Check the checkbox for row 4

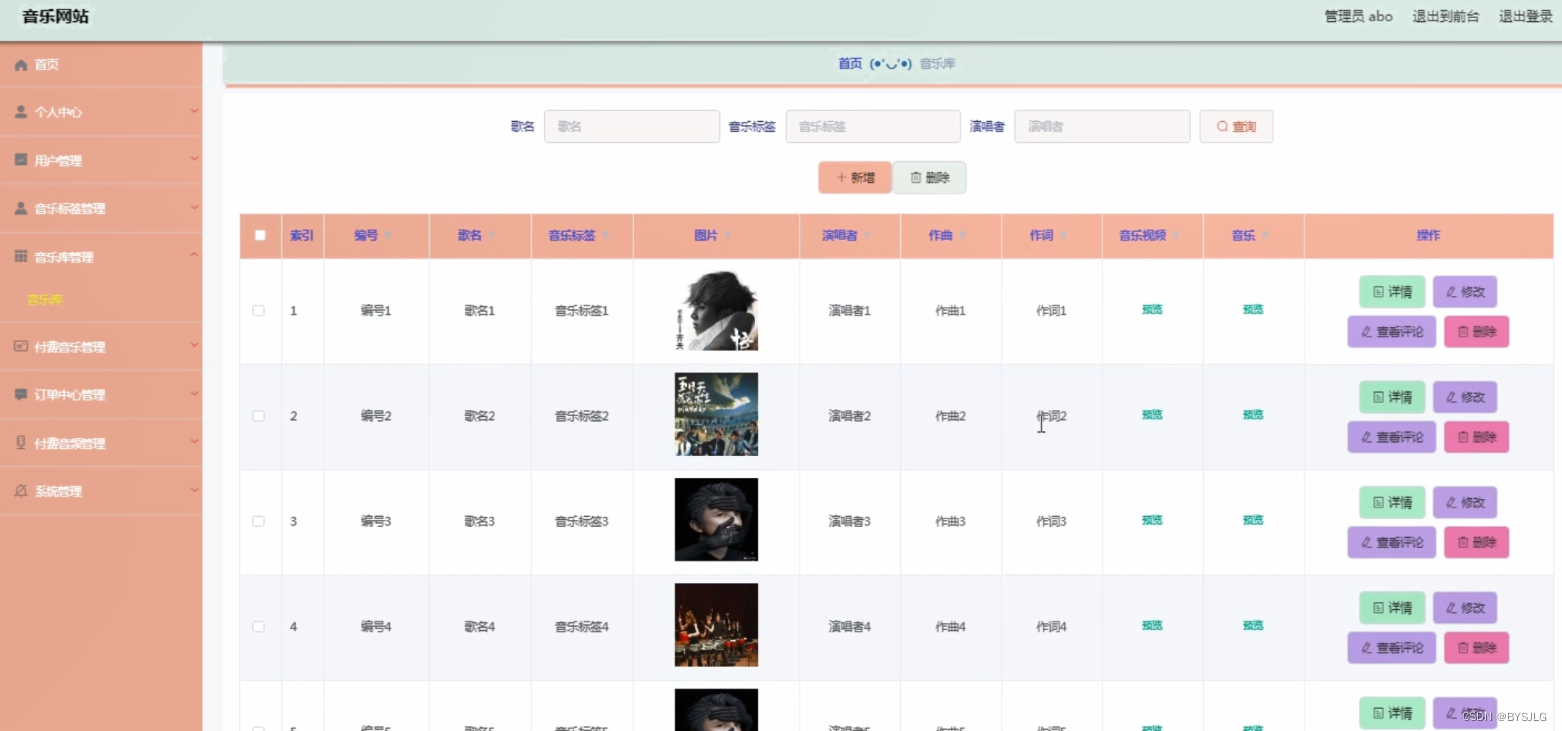point(259,626)
